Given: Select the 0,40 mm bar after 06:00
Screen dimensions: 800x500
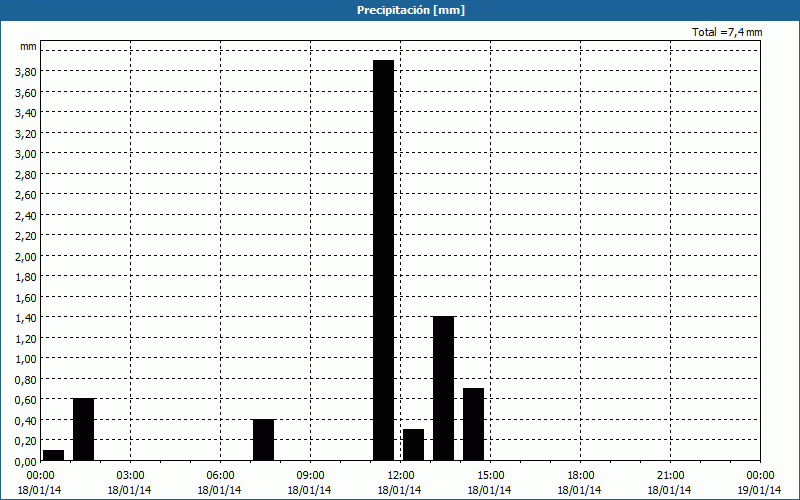Looking at the screenshot, I should click(x=263, y=440).
